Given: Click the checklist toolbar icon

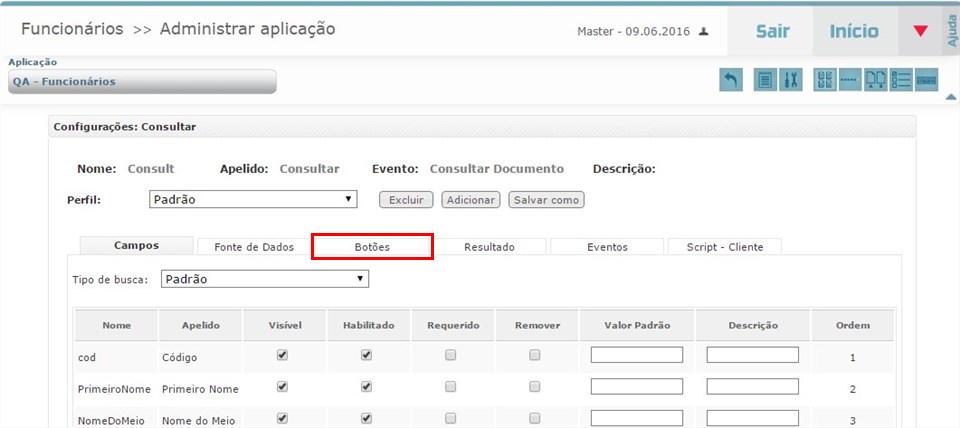Looking at the screenshot, I should [901, 80].
